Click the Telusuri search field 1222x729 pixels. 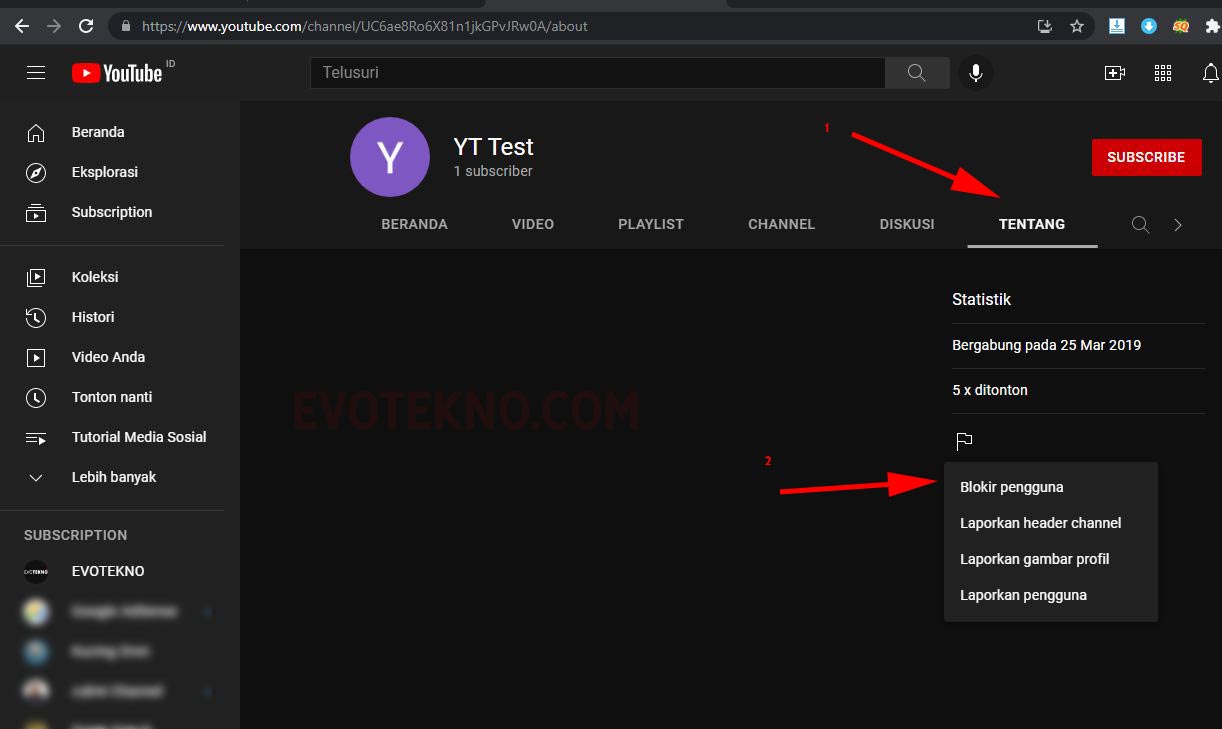coord(597,73)
